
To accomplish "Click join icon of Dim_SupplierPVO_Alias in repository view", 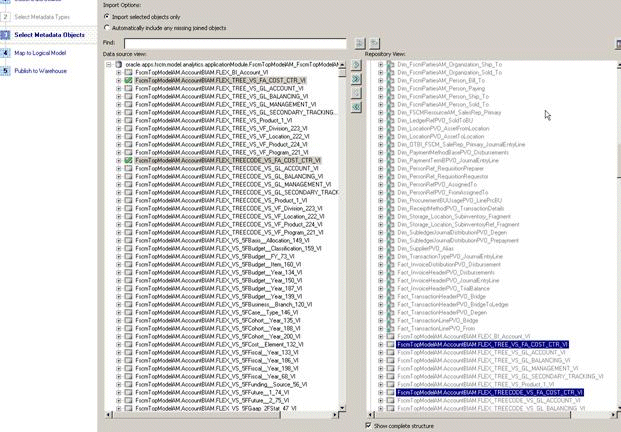I will [x=391, y=248].
